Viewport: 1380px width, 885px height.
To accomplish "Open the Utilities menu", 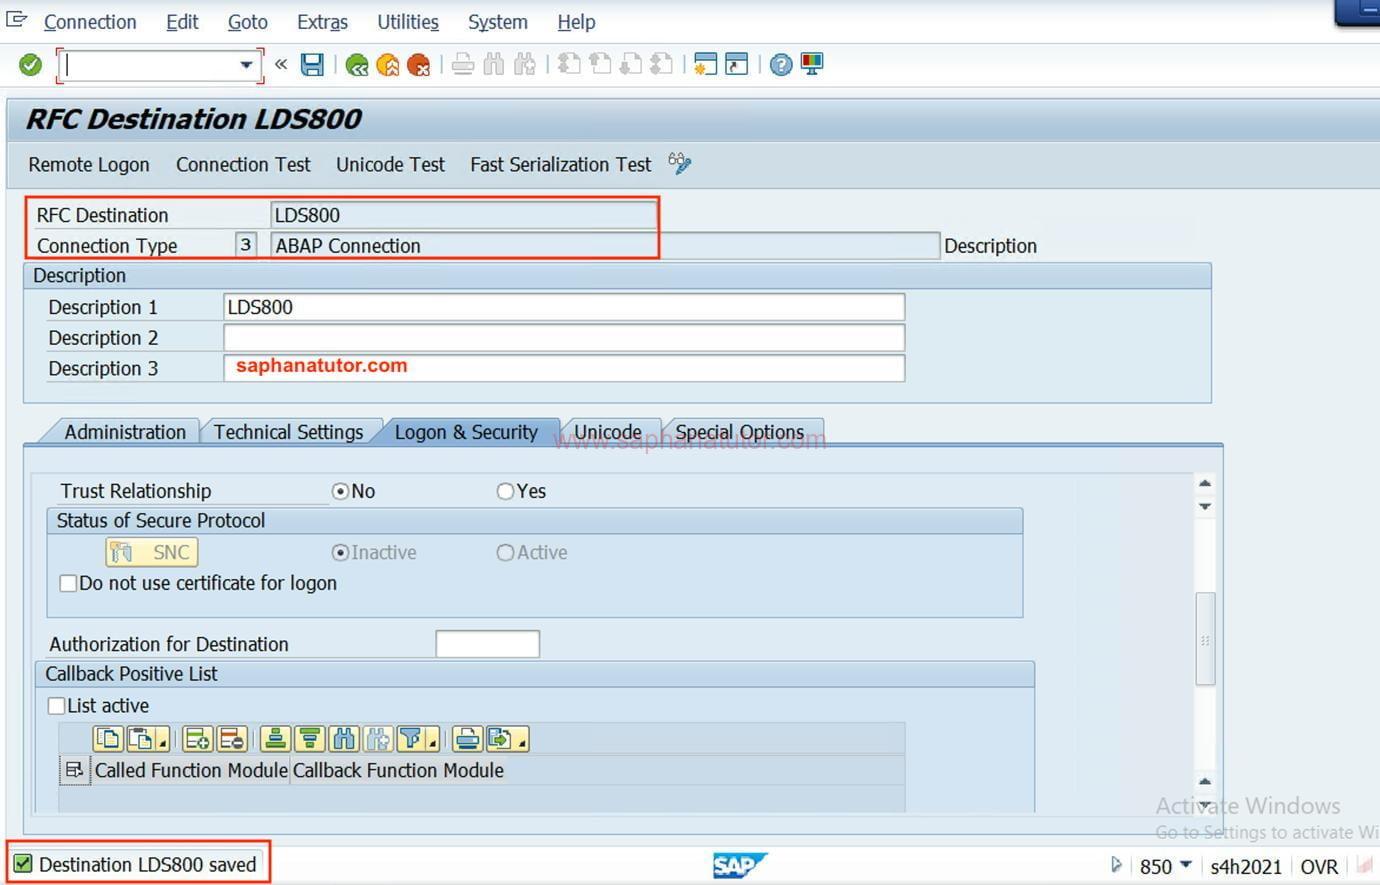I will (408, 22).
